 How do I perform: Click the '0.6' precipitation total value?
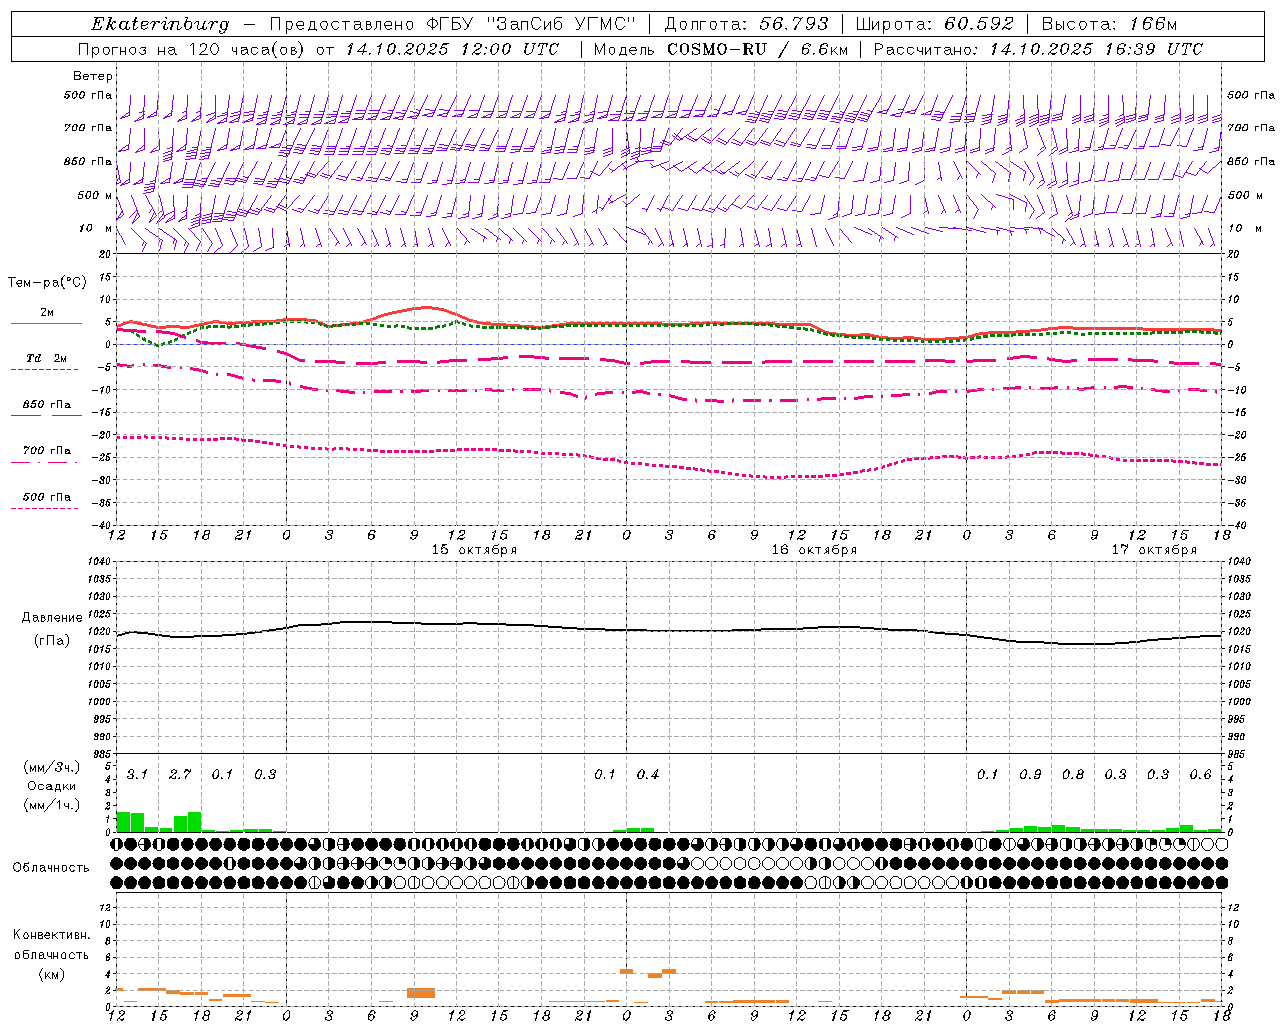coord(1201,775)
